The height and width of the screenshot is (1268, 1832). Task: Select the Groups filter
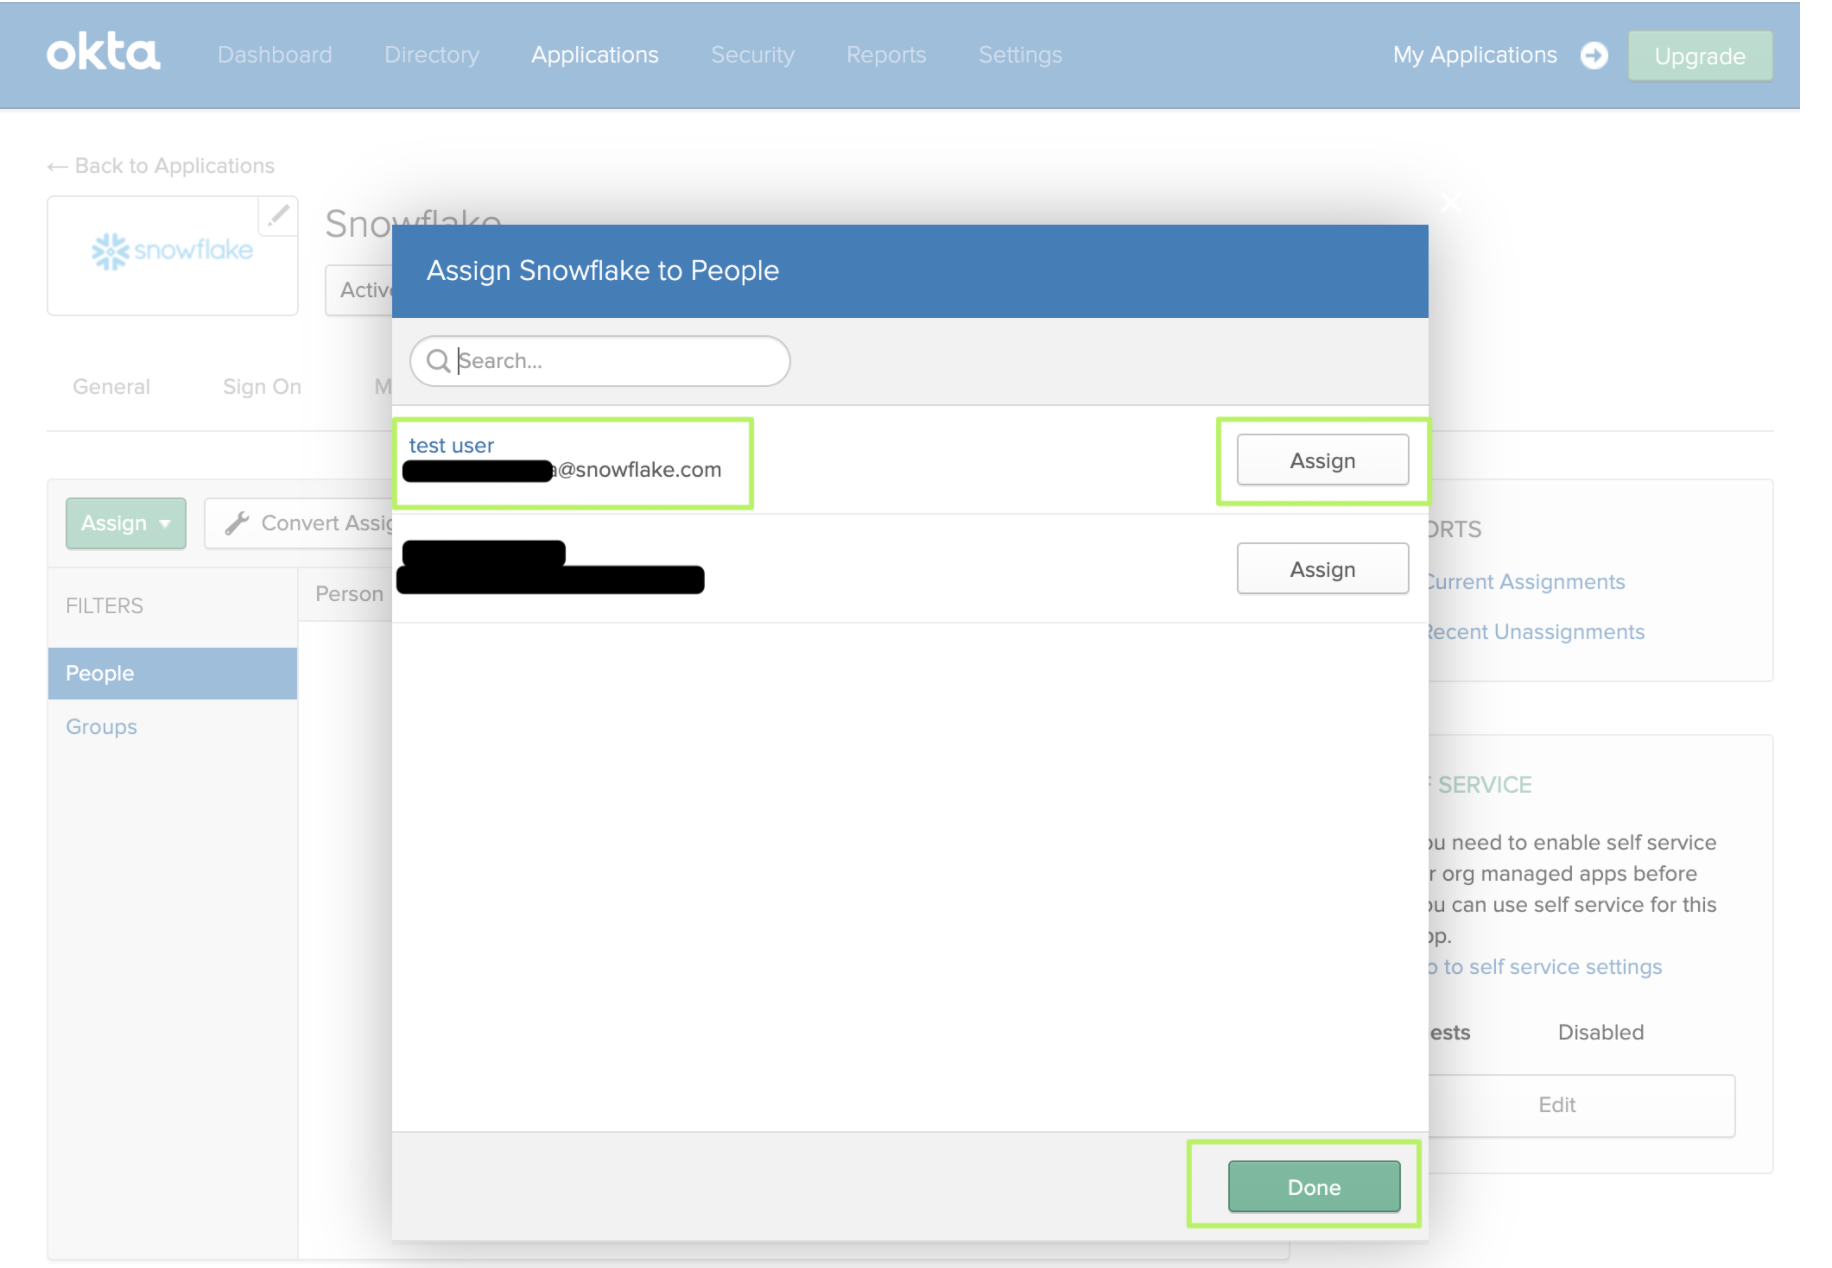(101, 727)
